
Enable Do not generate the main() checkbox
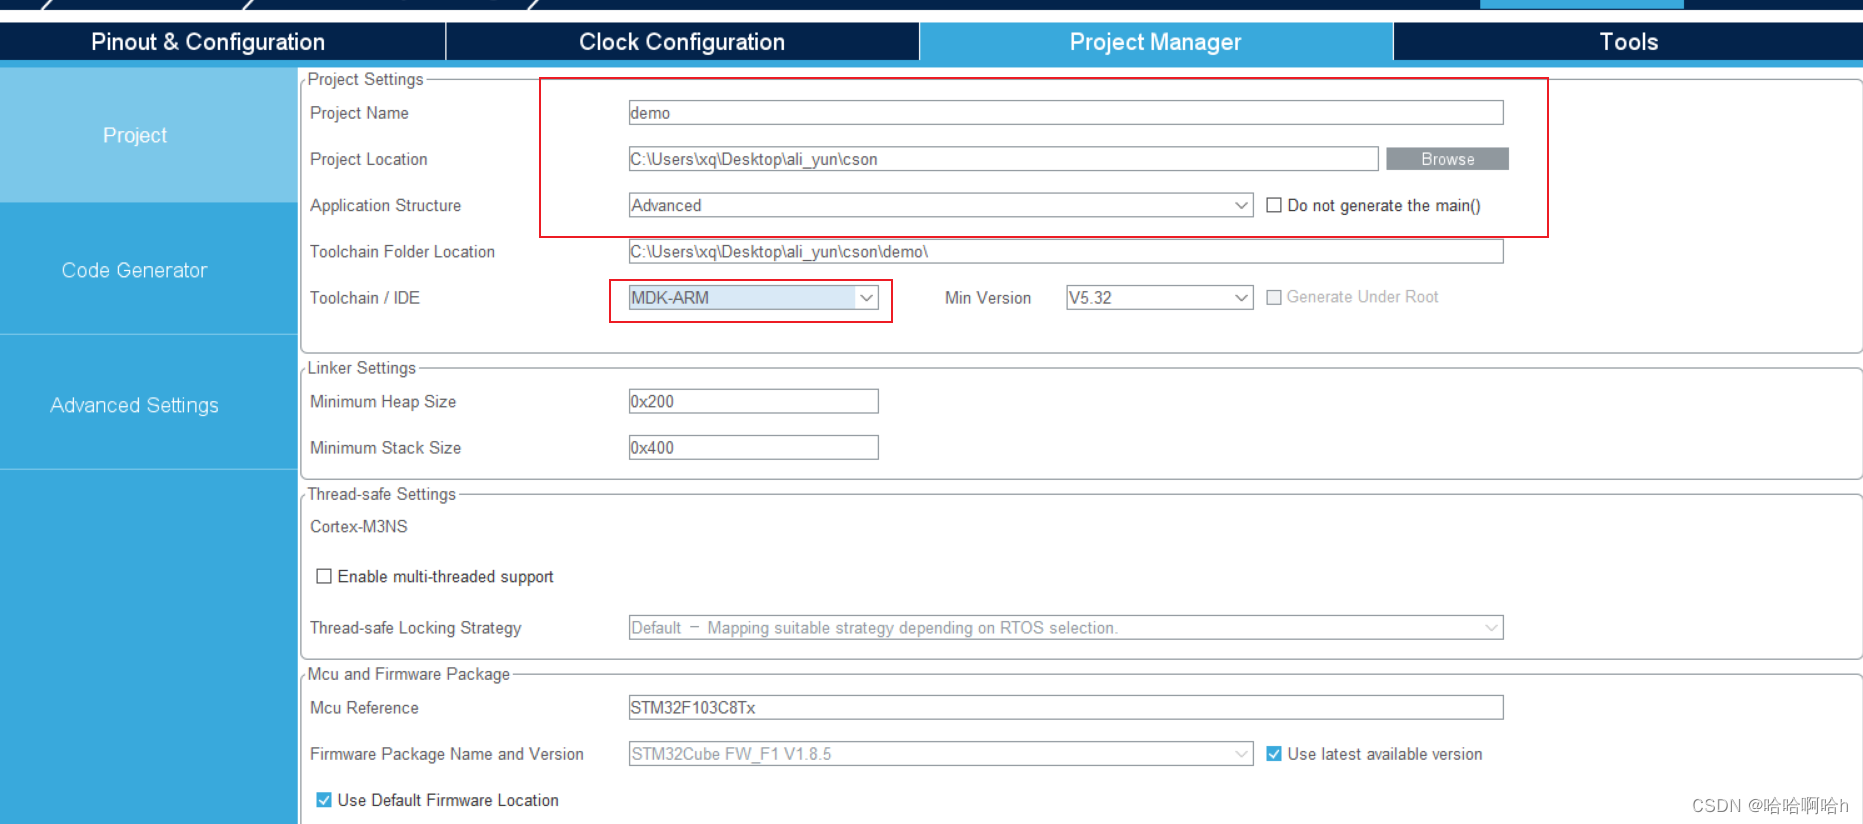pyautogui.click(x=1274, y=205)
